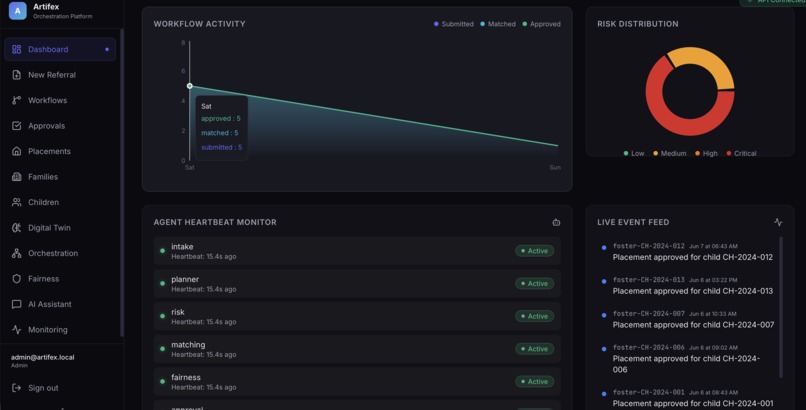Click the AI Assistant chat icon
Screen dimensions: 806x410
pos(16,304)
